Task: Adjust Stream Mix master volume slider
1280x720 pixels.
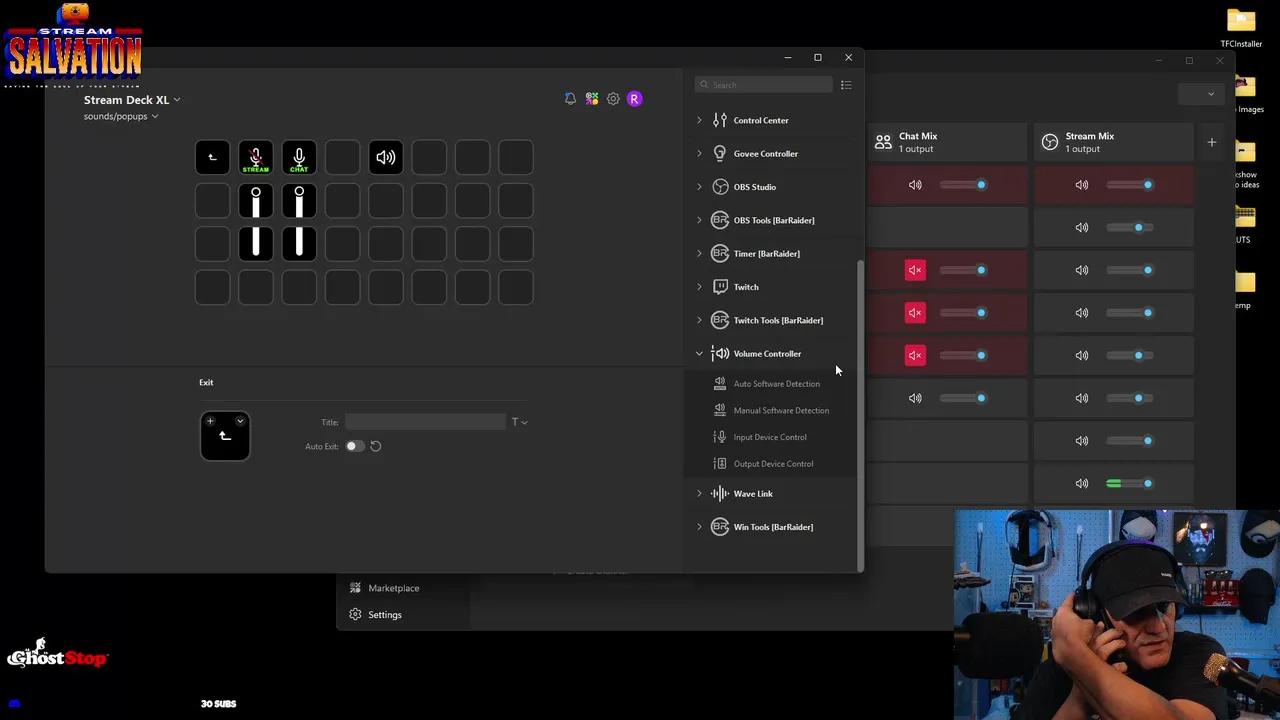Action: [x=1129, y=185]
